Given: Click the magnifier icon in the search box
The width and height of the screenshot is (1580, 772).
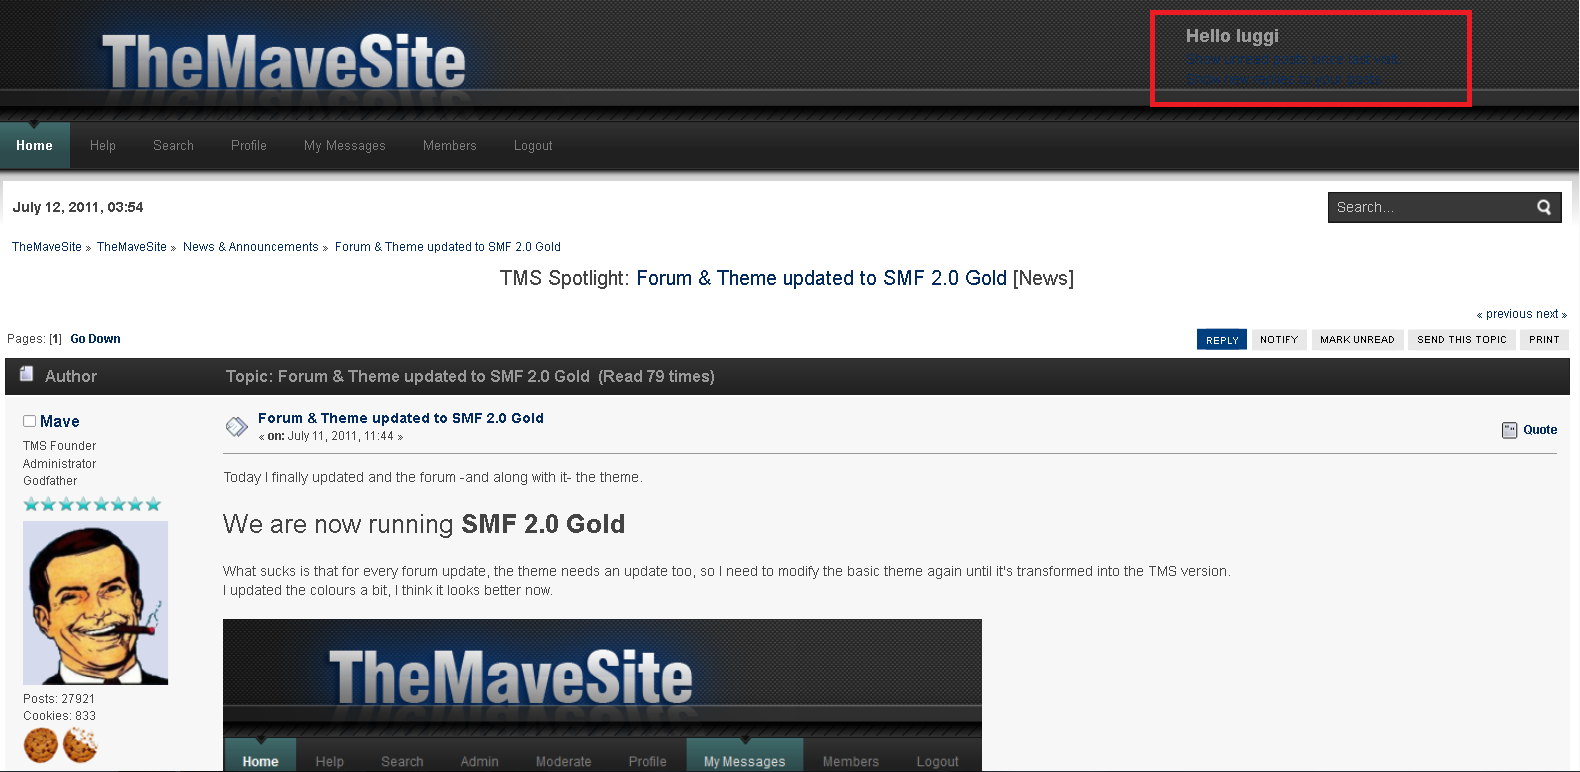Looking at the screenshot, I should [1544, 207].
